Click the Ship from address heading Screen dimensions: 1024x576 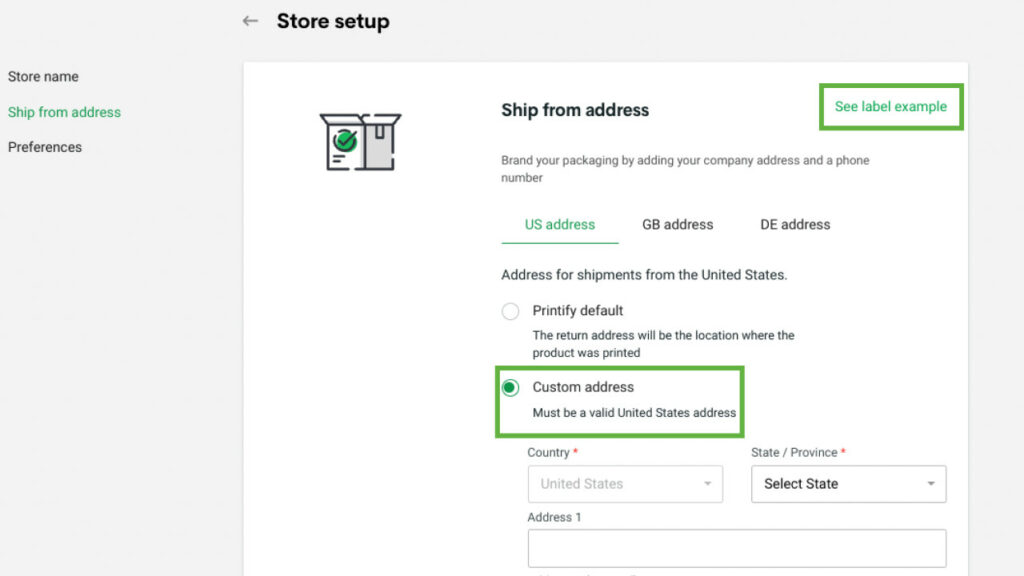tap(575, 110)
